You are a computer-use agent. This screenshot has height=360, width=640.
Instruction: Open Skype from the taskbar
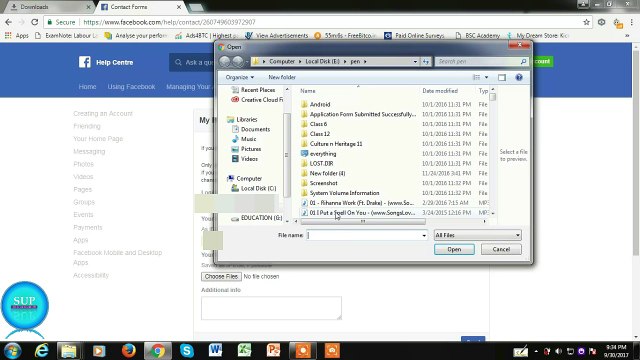coord(187,351)
